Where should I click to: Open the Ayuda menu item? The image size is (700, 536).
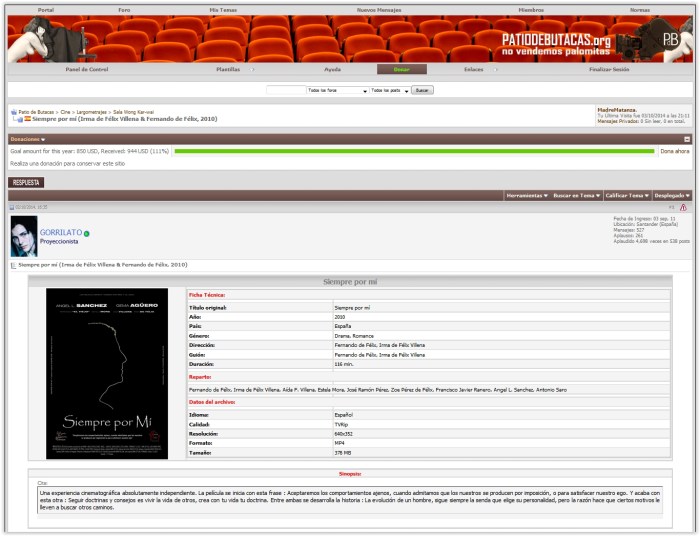coord(332,70)
